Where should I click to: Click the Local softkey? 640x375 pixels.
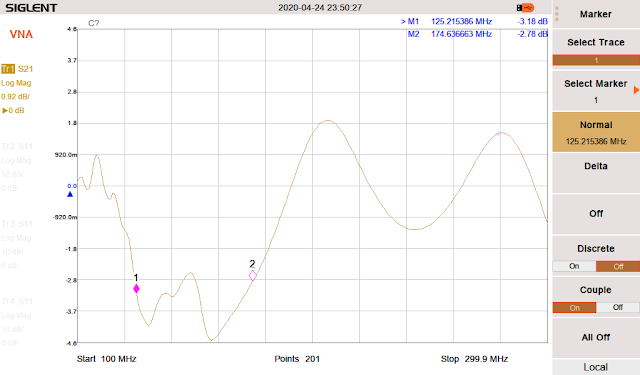(596, 367)
